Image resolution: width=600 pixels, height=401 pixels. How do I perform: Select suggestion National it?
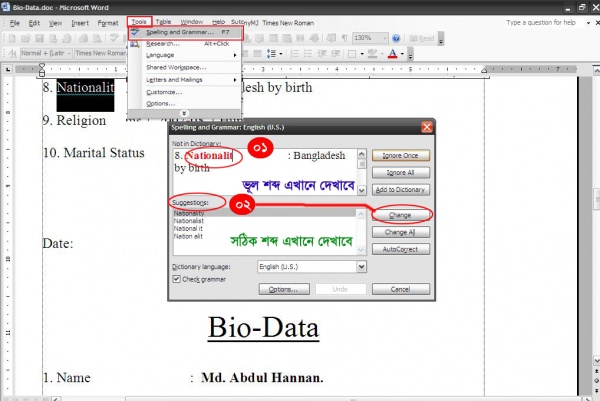tap(188, 228)
